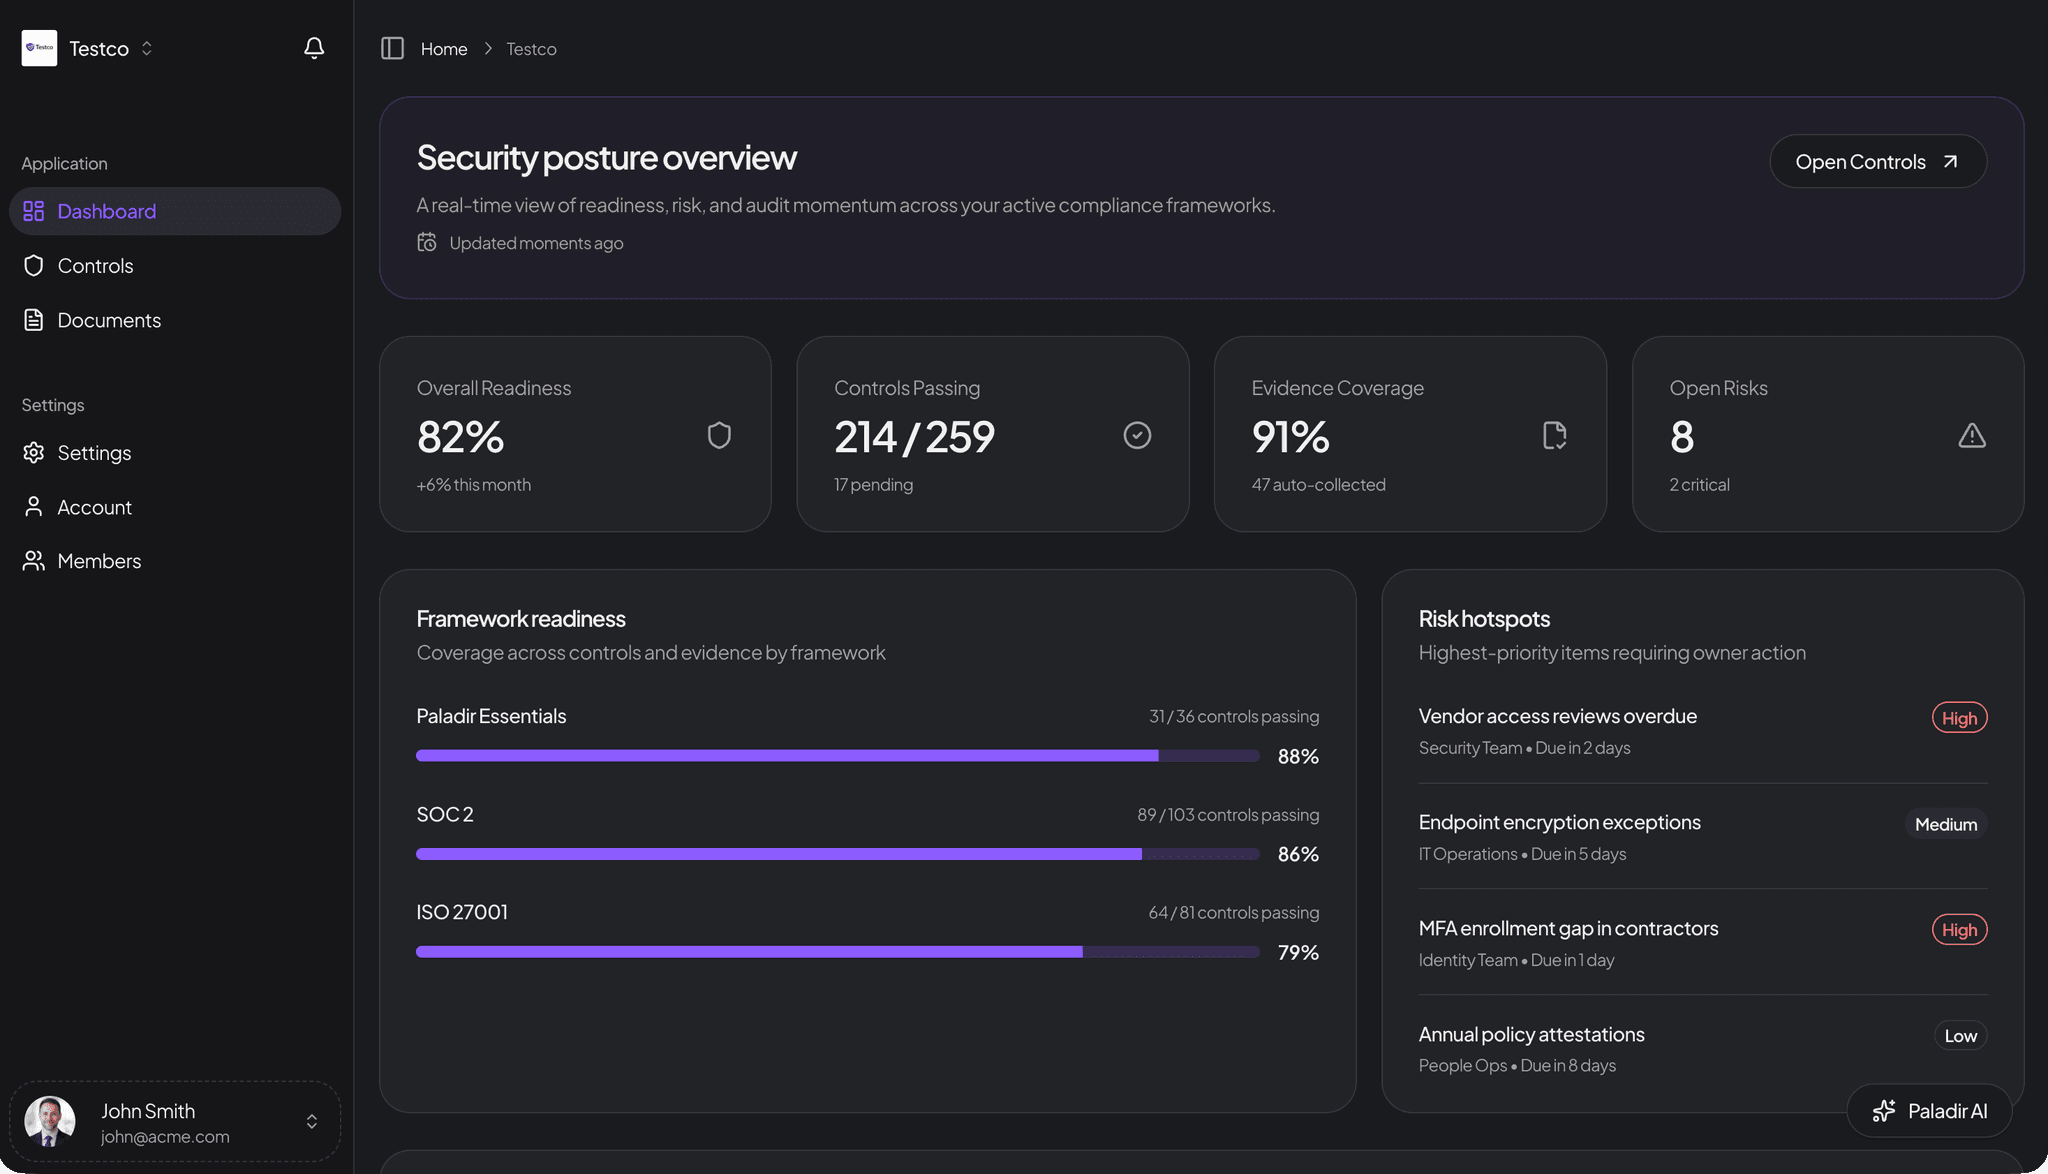This screenshot has width=2048, height=1174.
Task: Click the Testco breadcrumb
Action: [531, 48]
